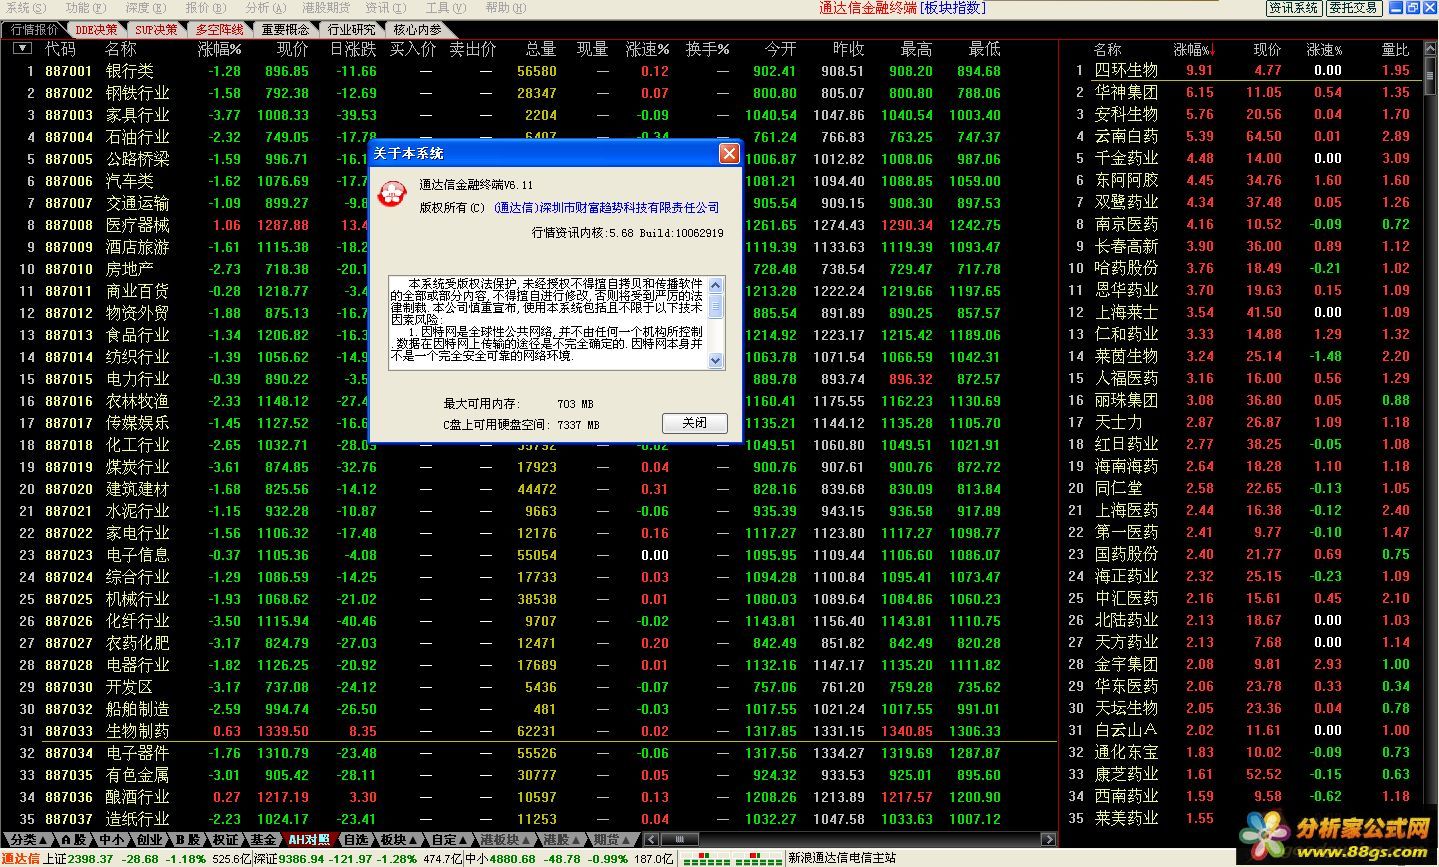Expand the 港股▲ bottom tab

pyautogui.click(x=561, y=840)
